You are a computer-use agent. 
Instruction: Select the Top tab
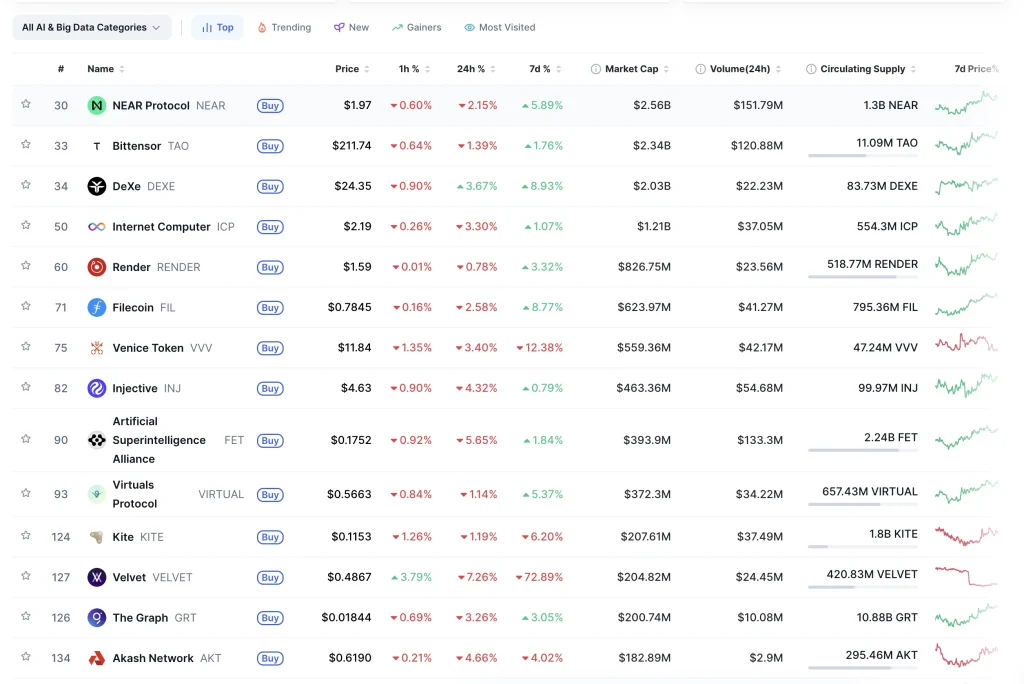pyautogui.click(x=217, y=27)
